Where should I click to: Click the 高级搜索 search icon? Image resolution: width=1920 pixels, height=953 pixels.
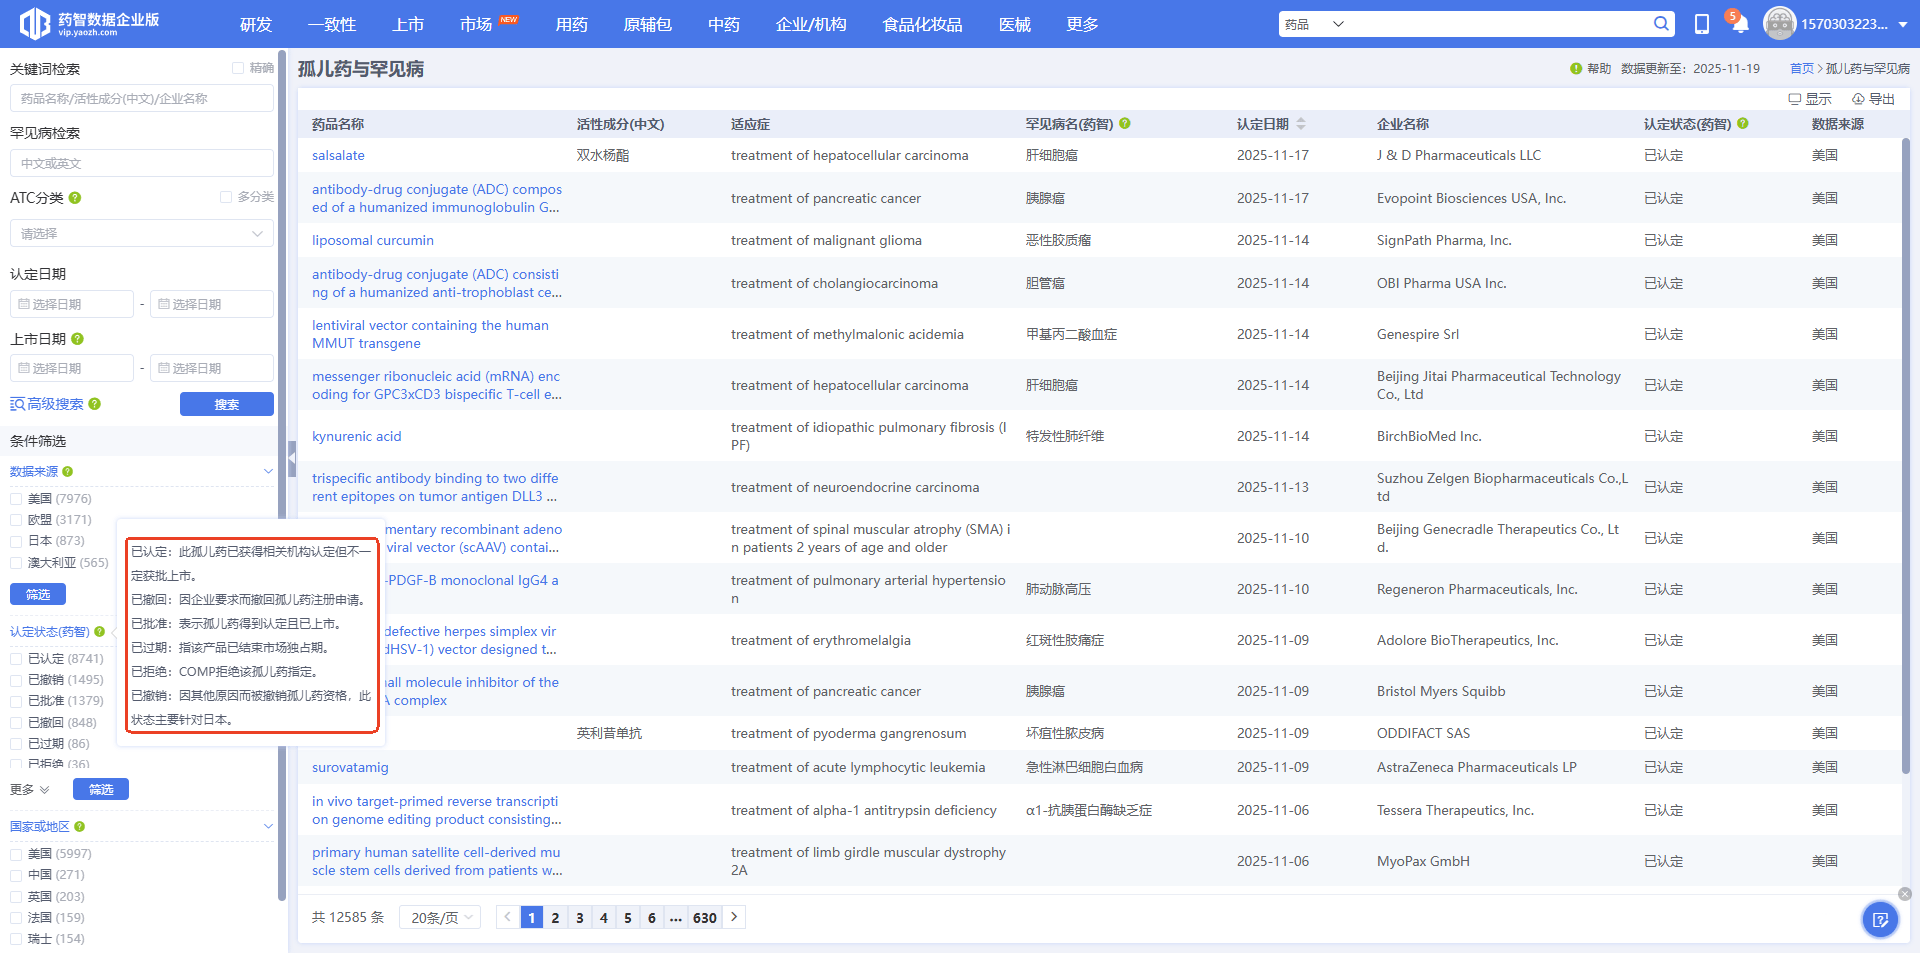tap(17, 404)
